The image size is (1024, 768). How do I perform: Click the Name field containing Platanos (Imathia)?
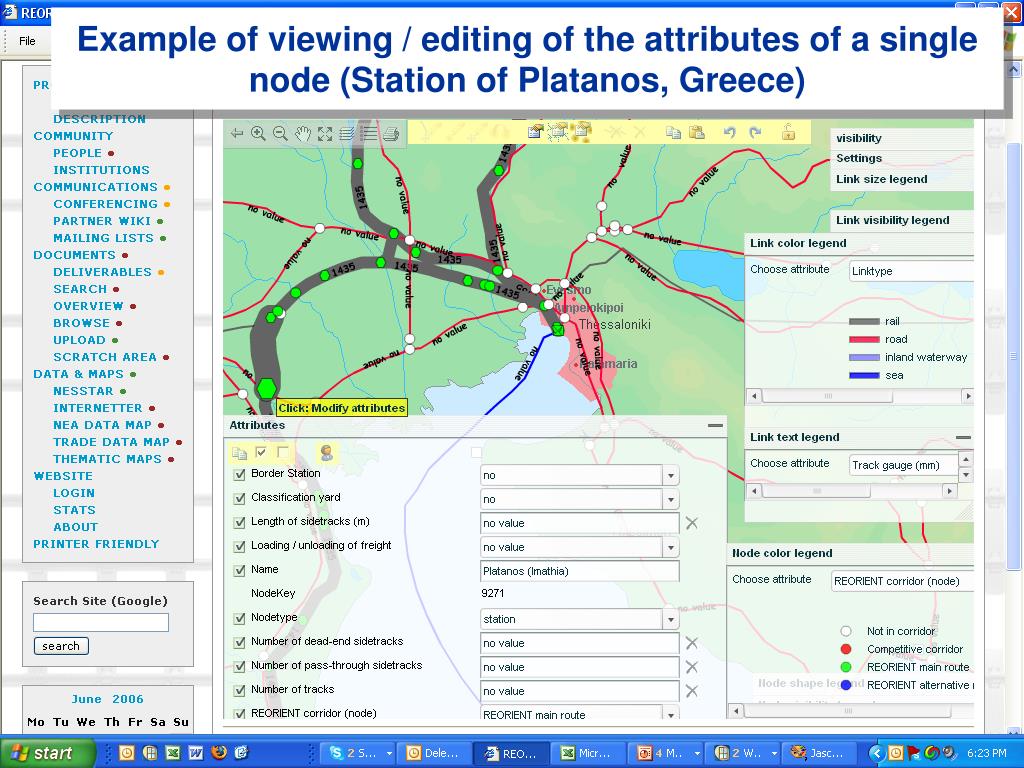coord(579,572)
